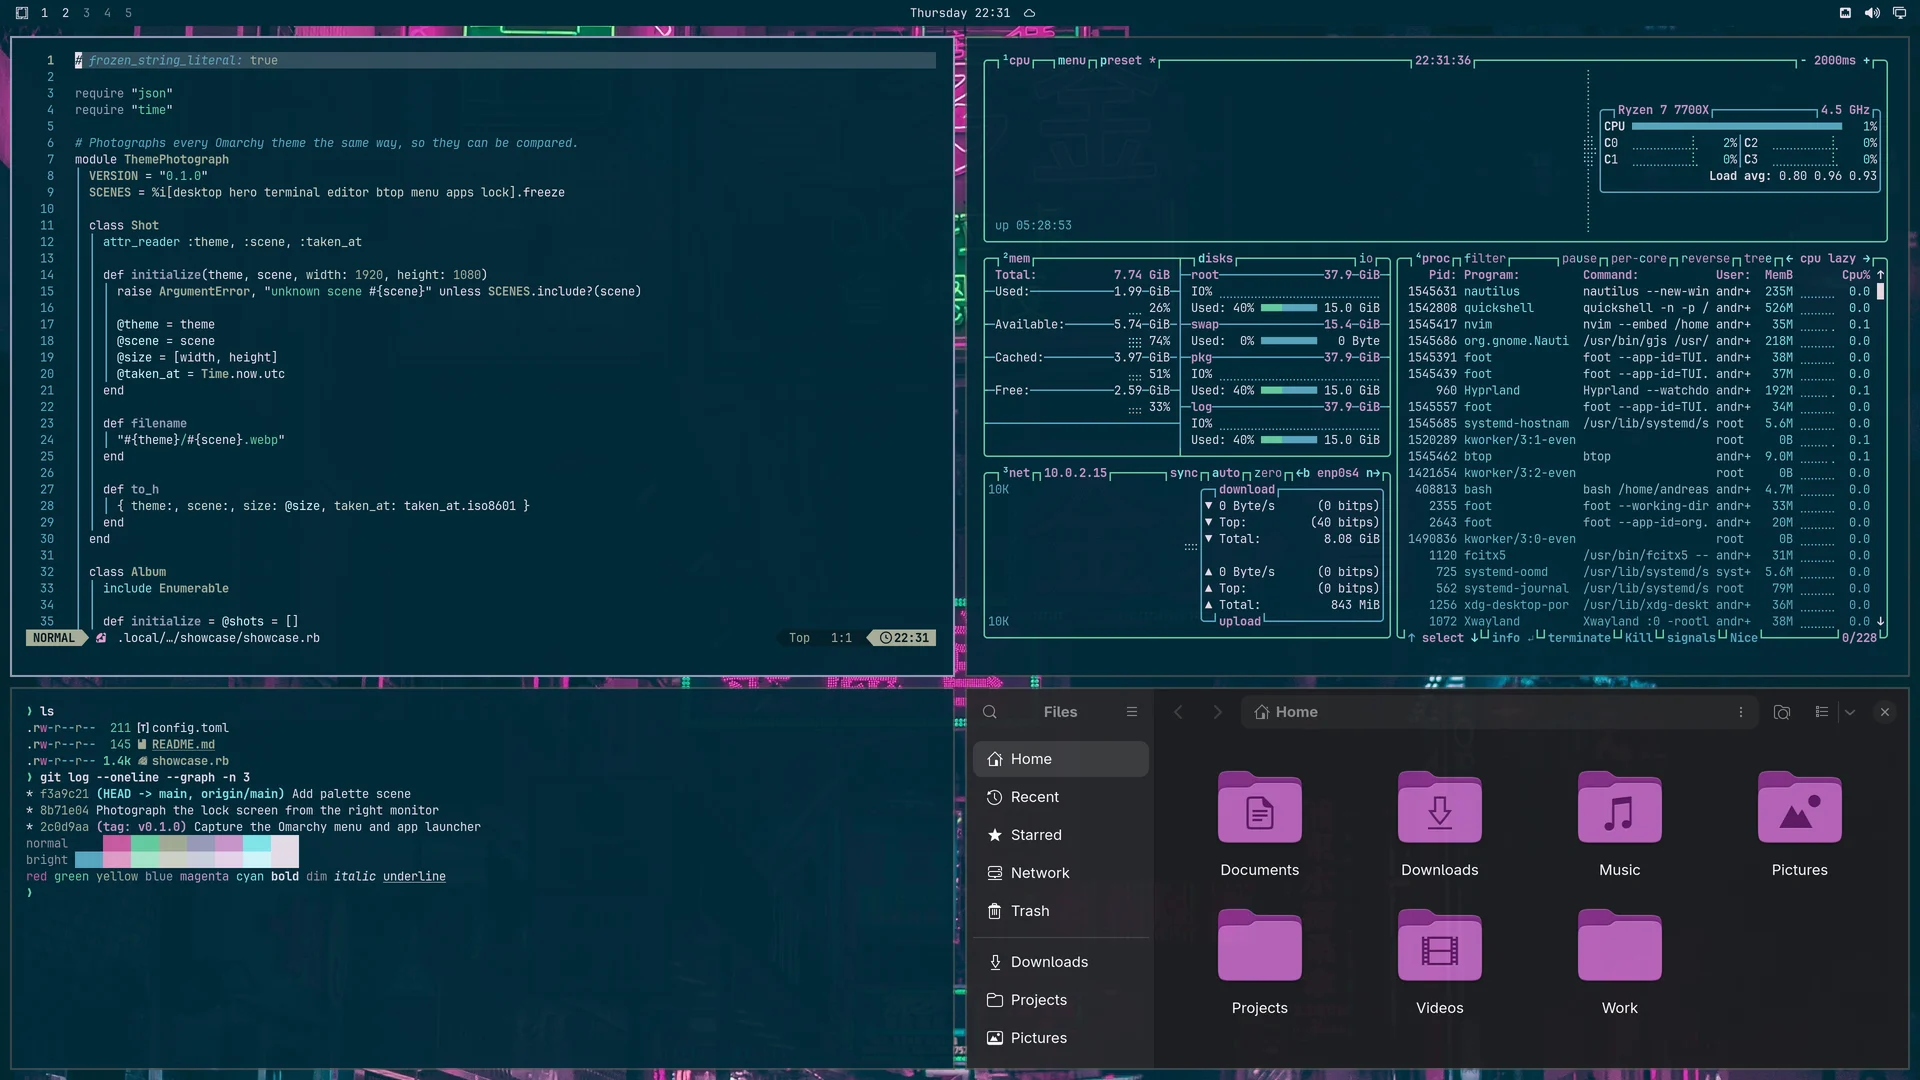Open the Videos folder

[1440, 963]
